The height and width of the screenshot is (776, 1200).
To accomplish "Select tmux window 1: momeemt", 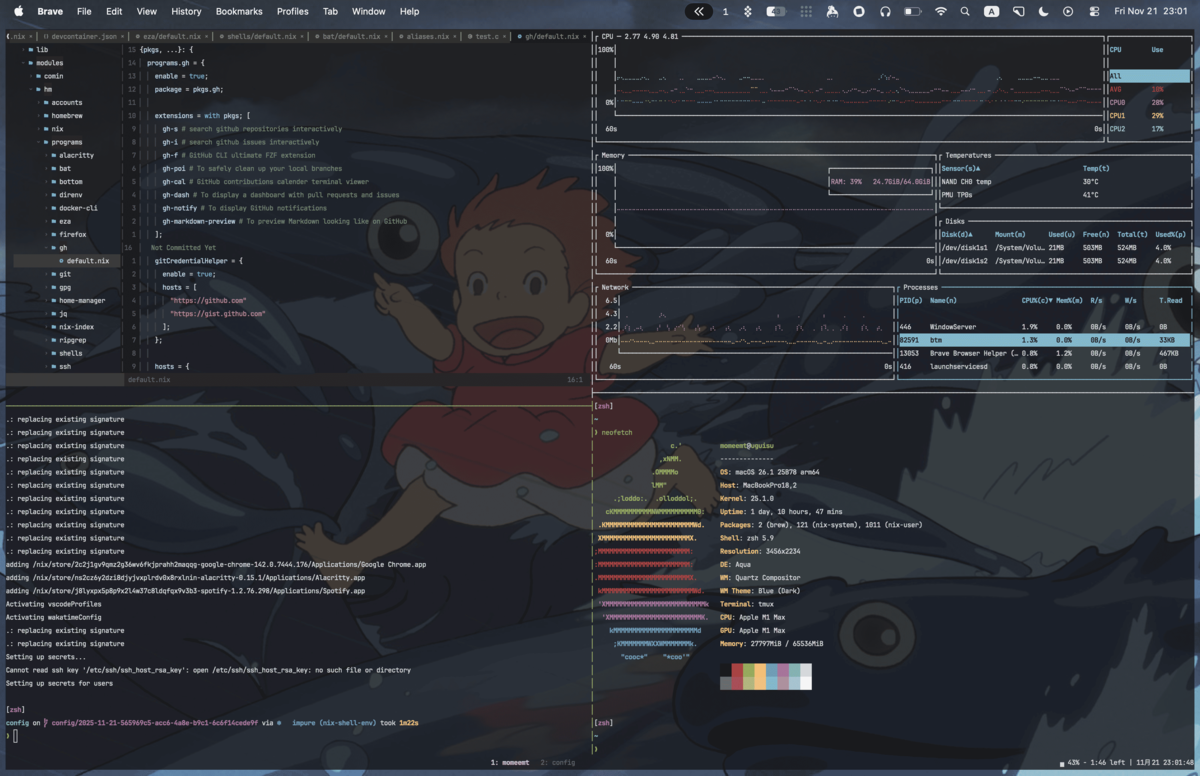I will pos(508,763).
